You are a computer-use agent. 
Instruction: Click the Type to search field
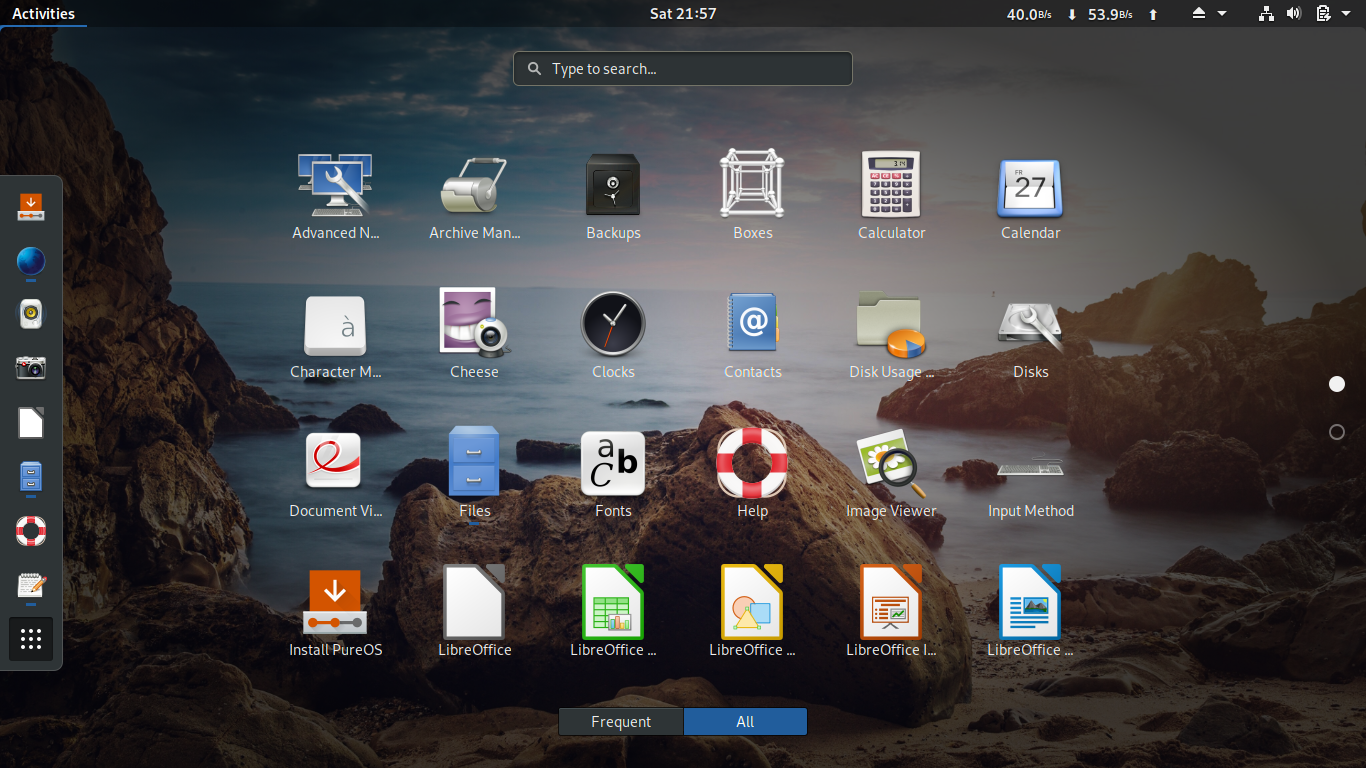(683, 68)
